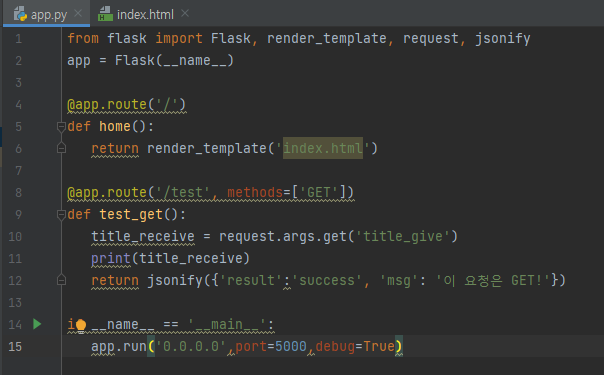The height and width of the screenshot is (375, 604).
Task: Click the test_get function name
Action: pyautogui.click(x=131, y=214)
